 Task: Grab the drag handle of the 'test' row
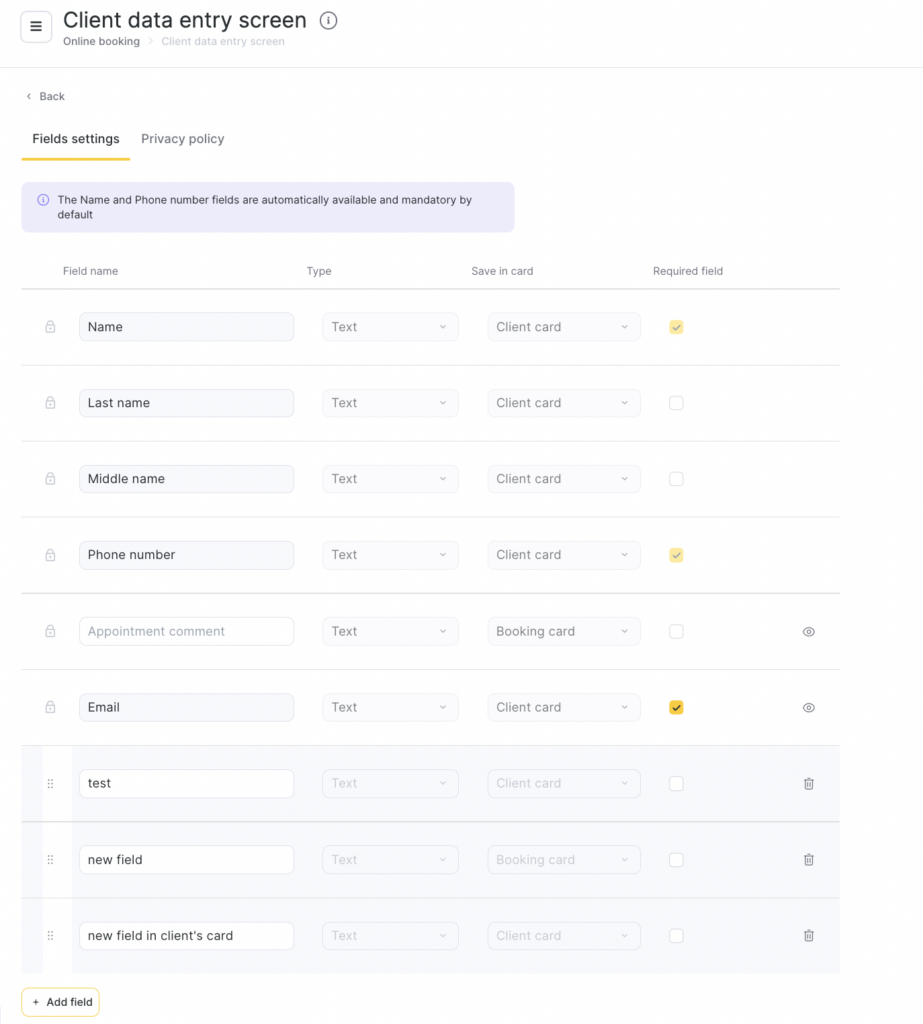(x=50, y=784)
